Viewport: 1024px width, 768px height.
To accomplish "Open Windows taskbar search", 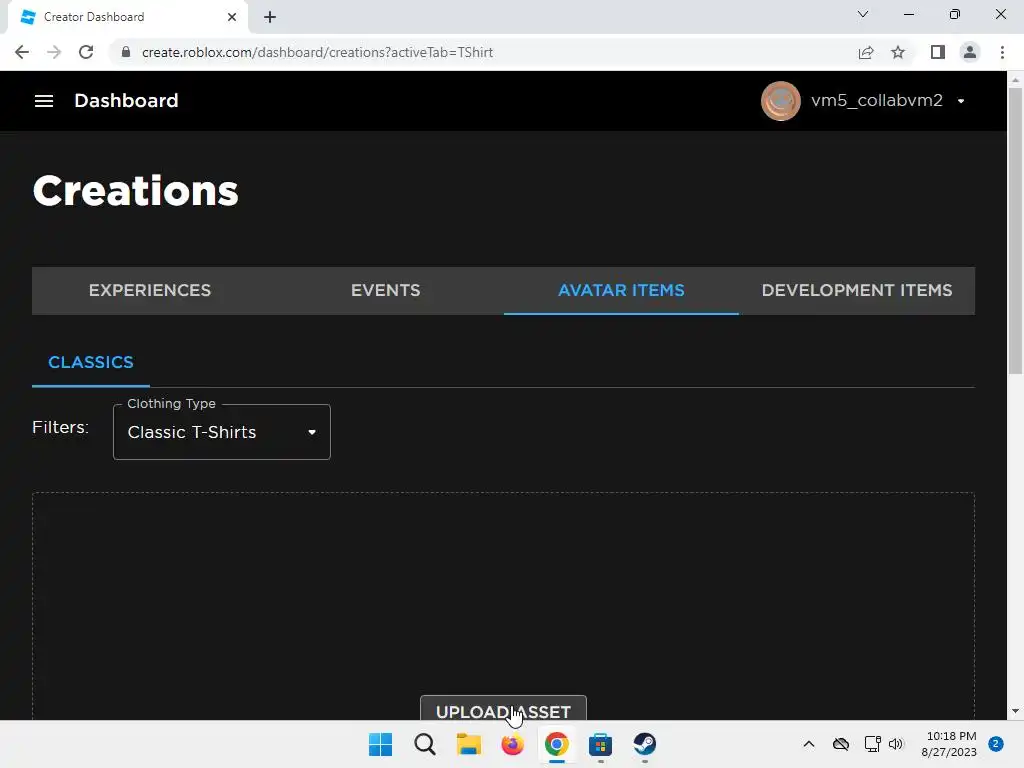I will coord(424,744).
